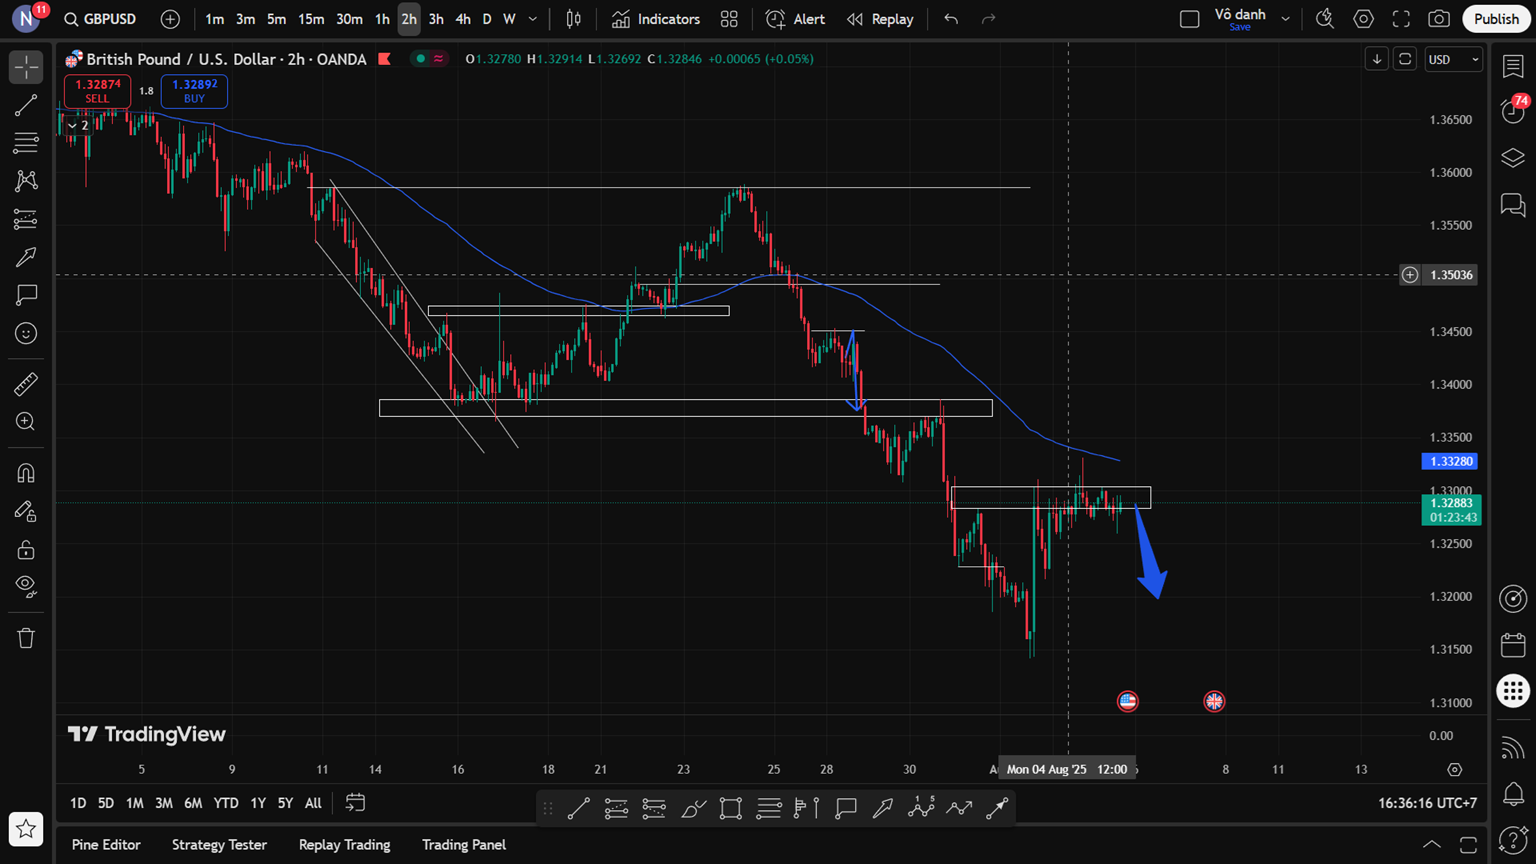Toggle lock all drawings

(26, 549)
